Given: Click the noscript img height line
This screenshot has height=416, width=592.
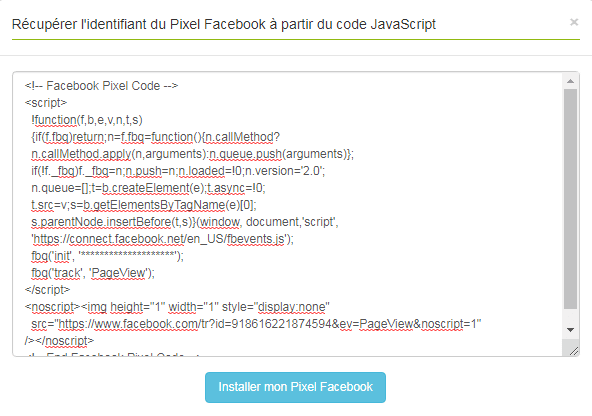Looking at the screenshot, I should point(177,307).
